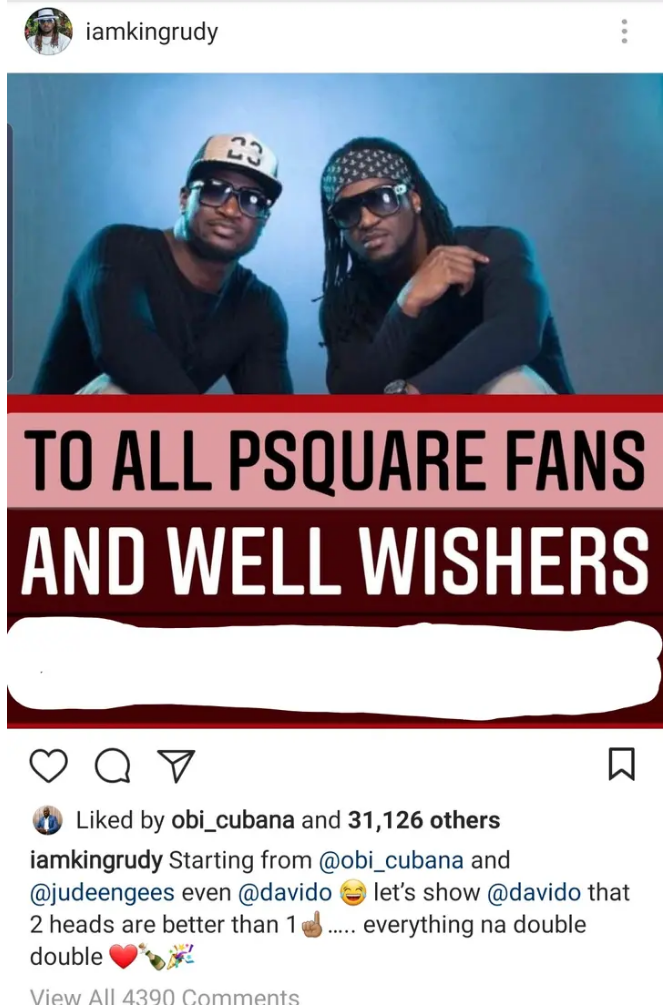Open iamkingrudy username in post header

coord(152,31)
